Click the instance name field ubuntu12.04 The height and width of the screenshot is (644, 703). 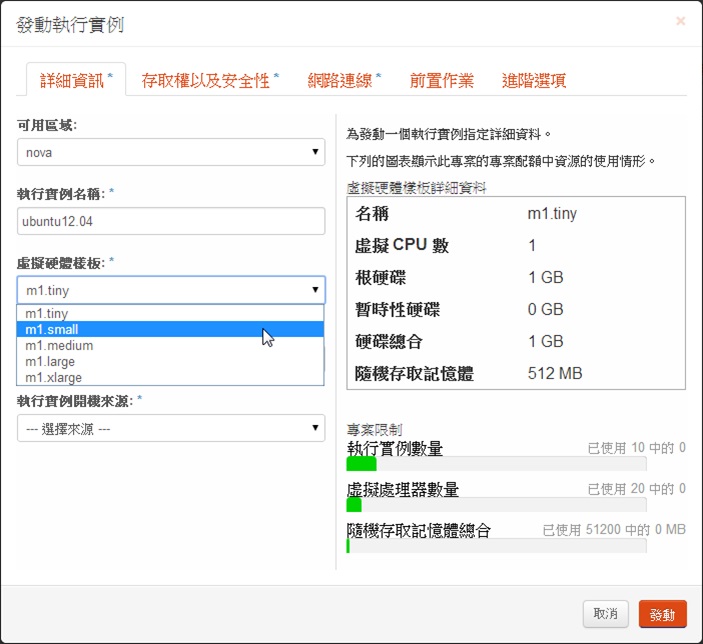click(x=171, y=221)
